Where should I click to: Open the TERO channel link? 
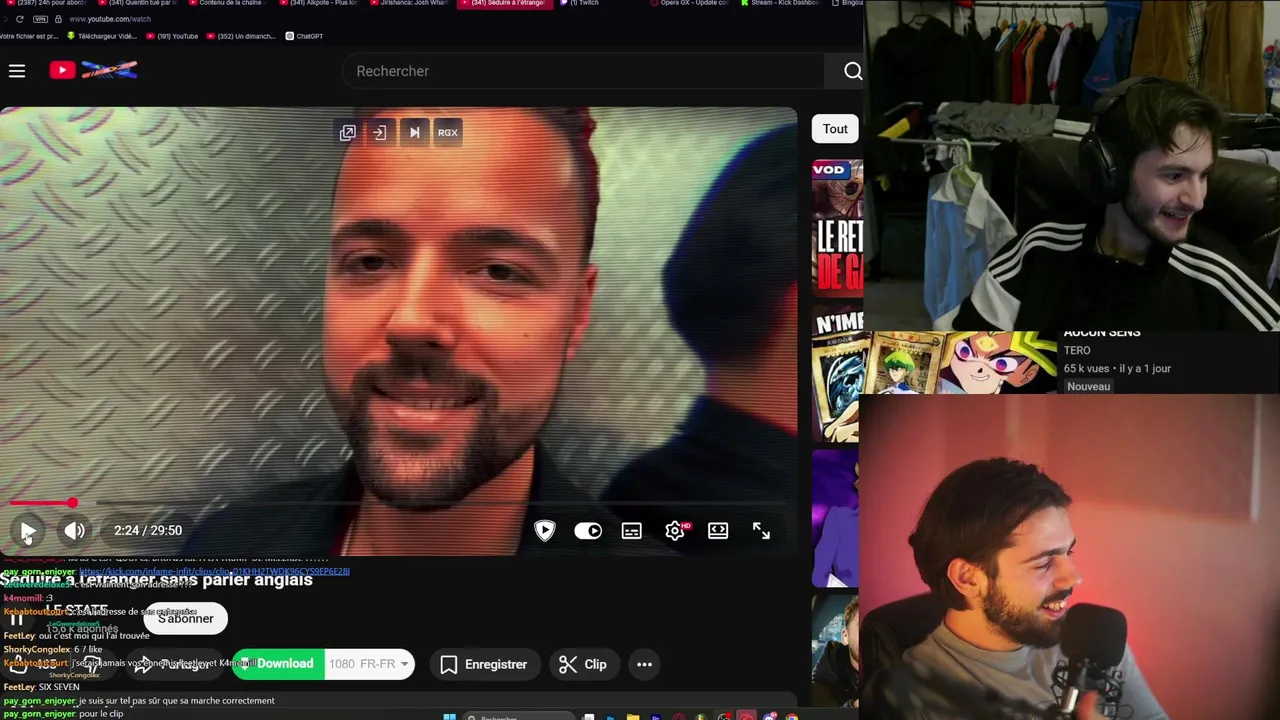pyautogui.click(x=1077, y=350)
